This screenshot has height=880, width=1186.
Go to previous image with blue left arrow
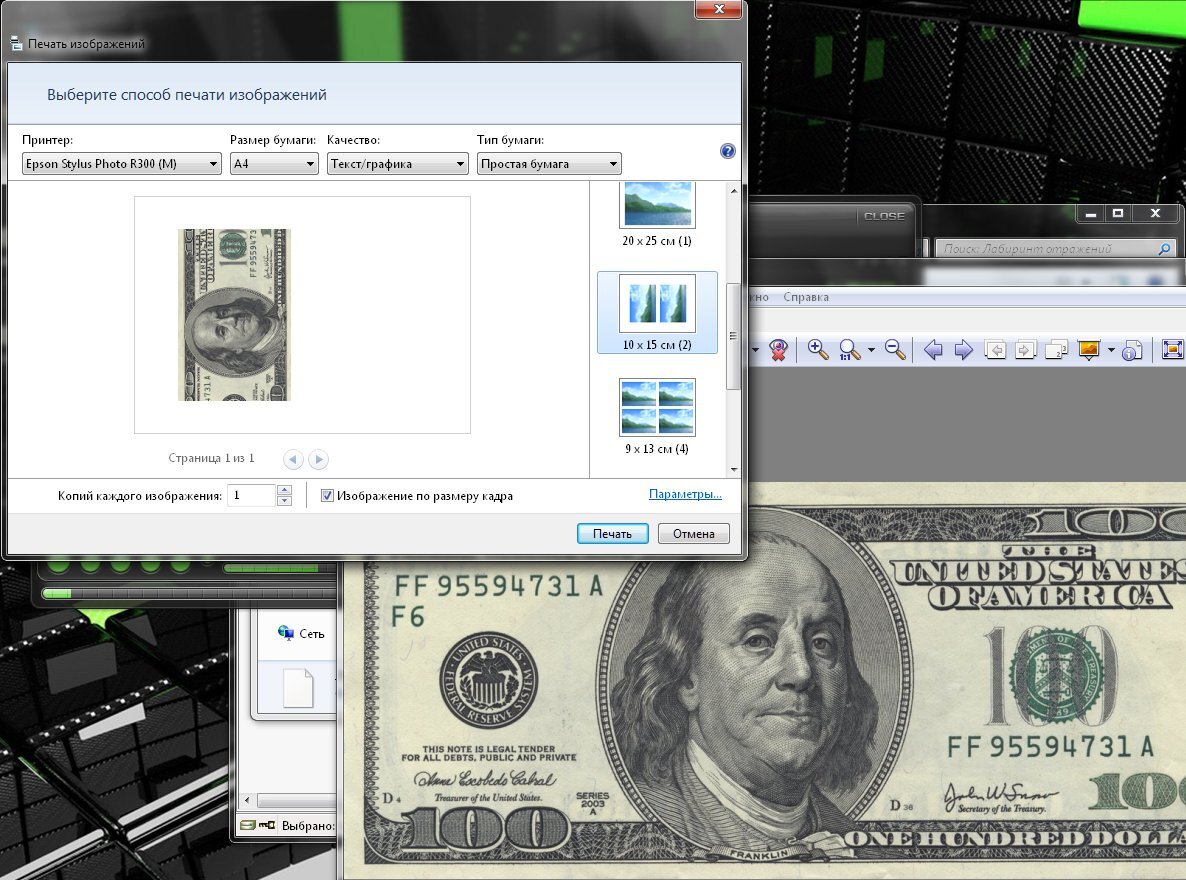click(933, 350)
